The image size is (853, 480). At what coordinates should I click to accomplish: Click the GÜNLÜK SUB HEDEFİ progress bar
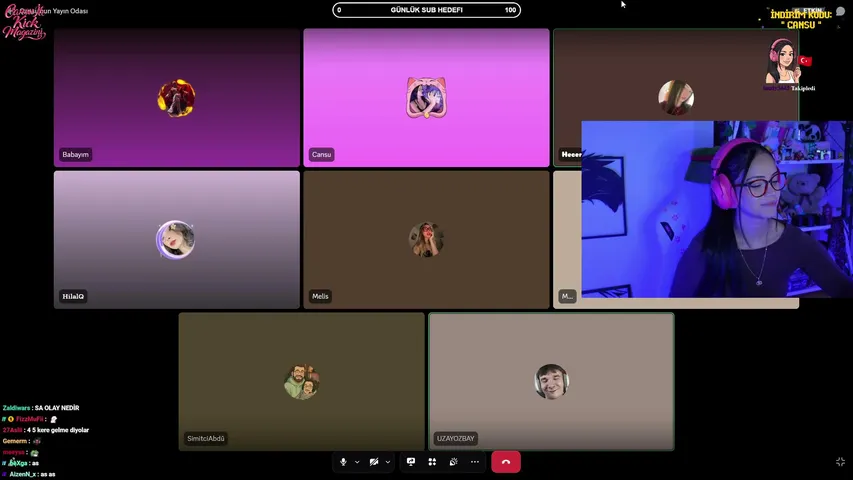tap(426, 10)
